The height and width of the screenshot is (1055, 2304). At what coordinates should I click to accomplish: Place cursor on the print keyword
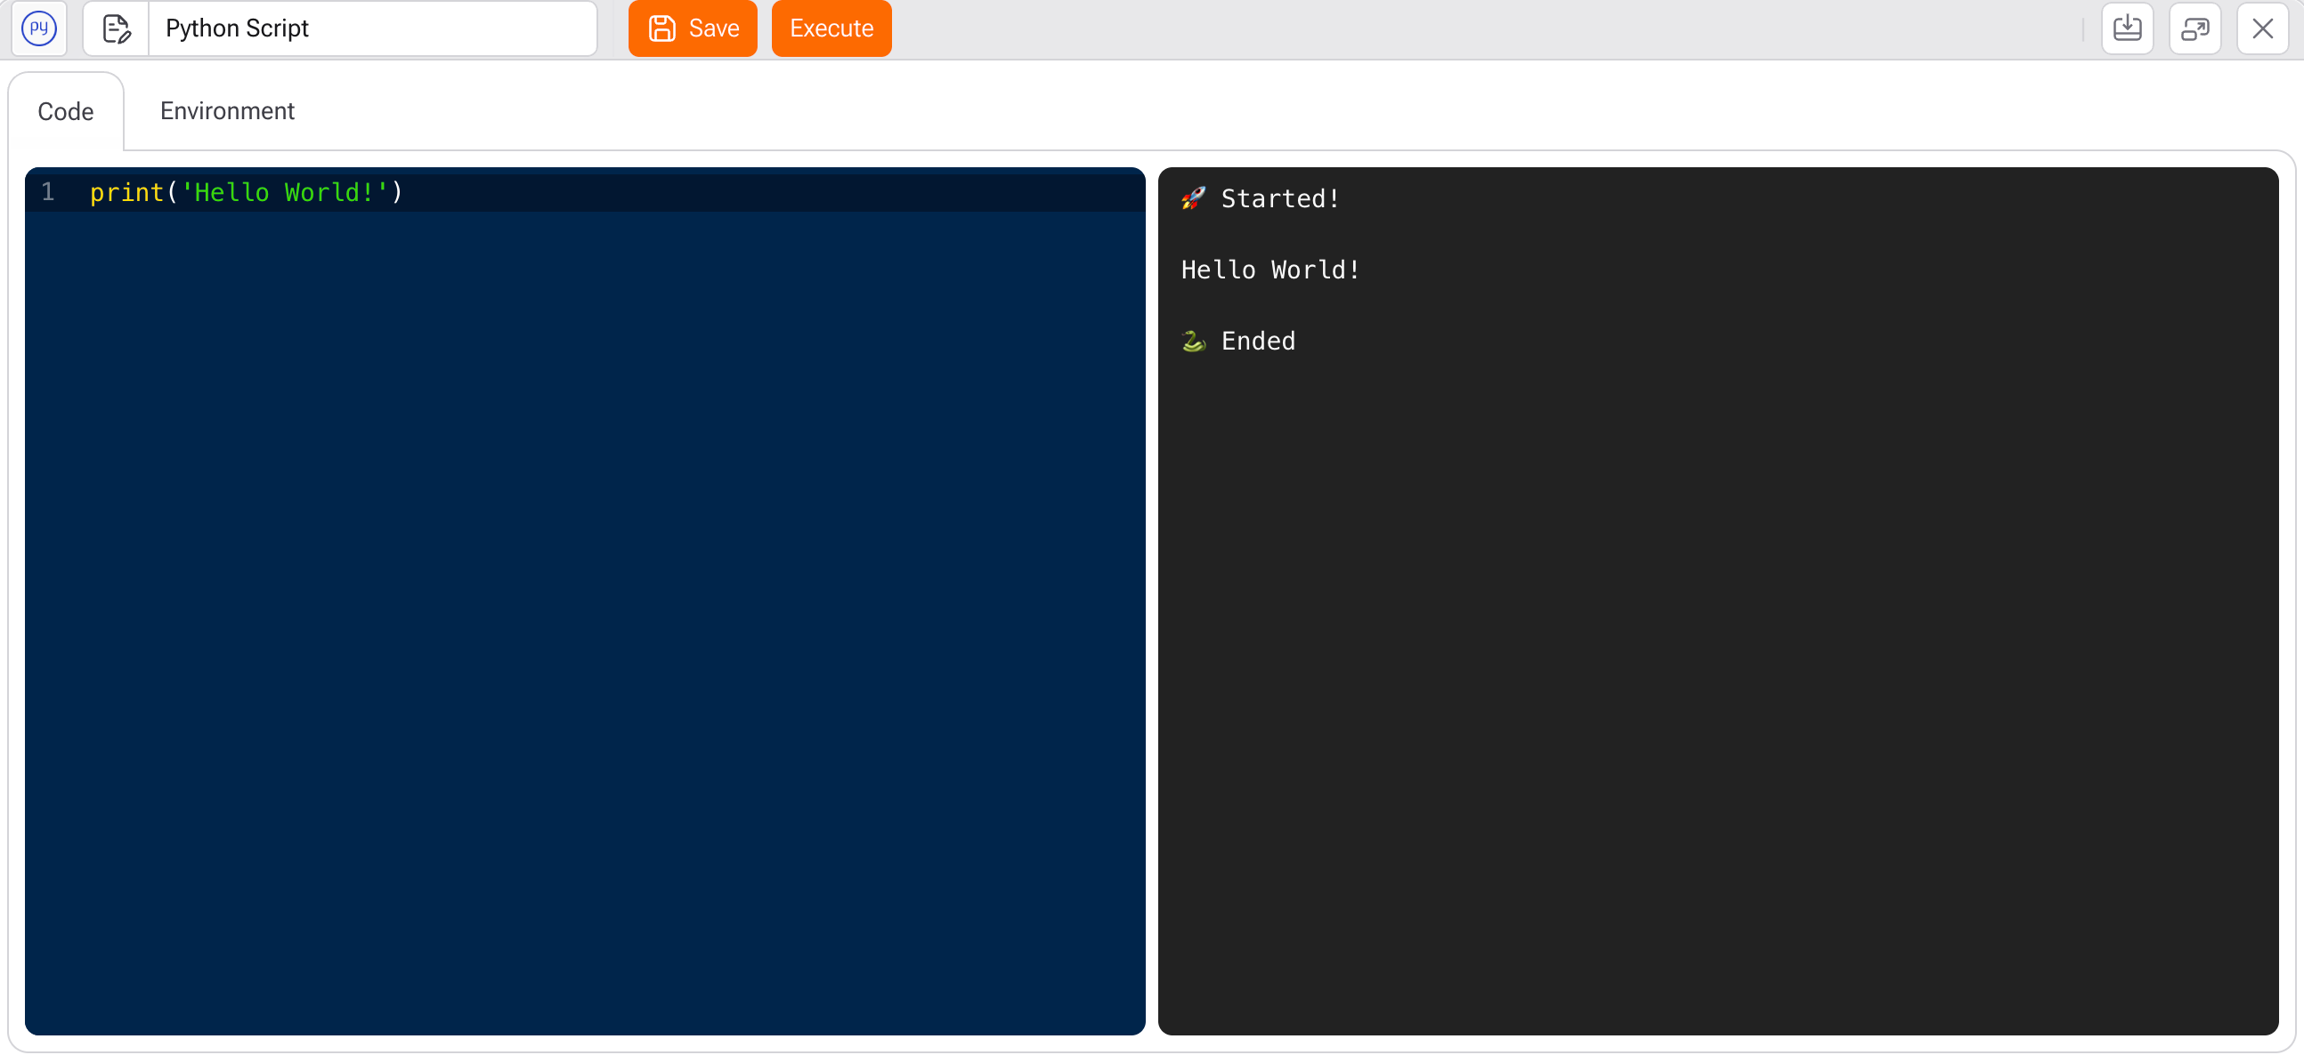[126, 192]
